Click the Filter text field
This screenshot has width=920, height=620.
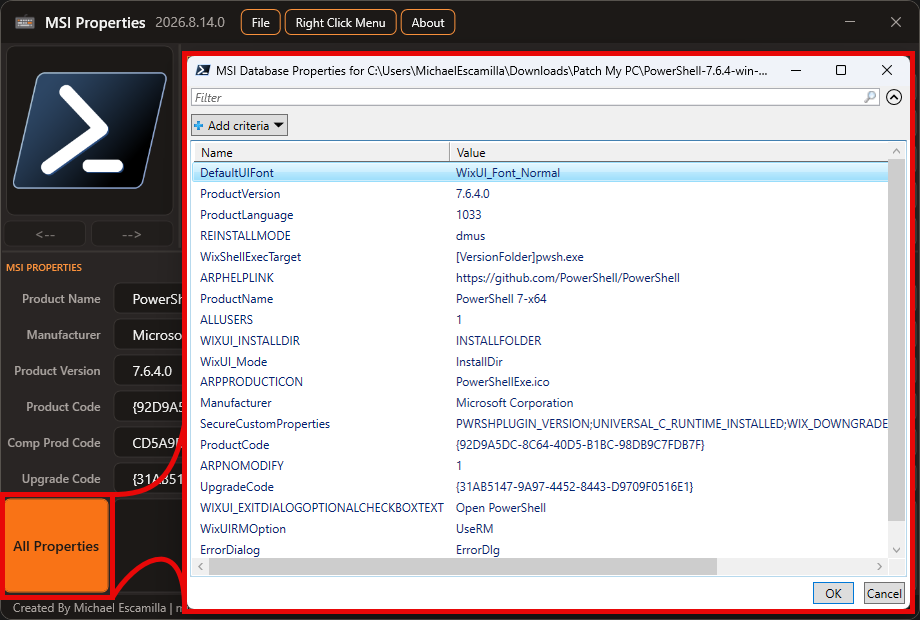point(528,97)
